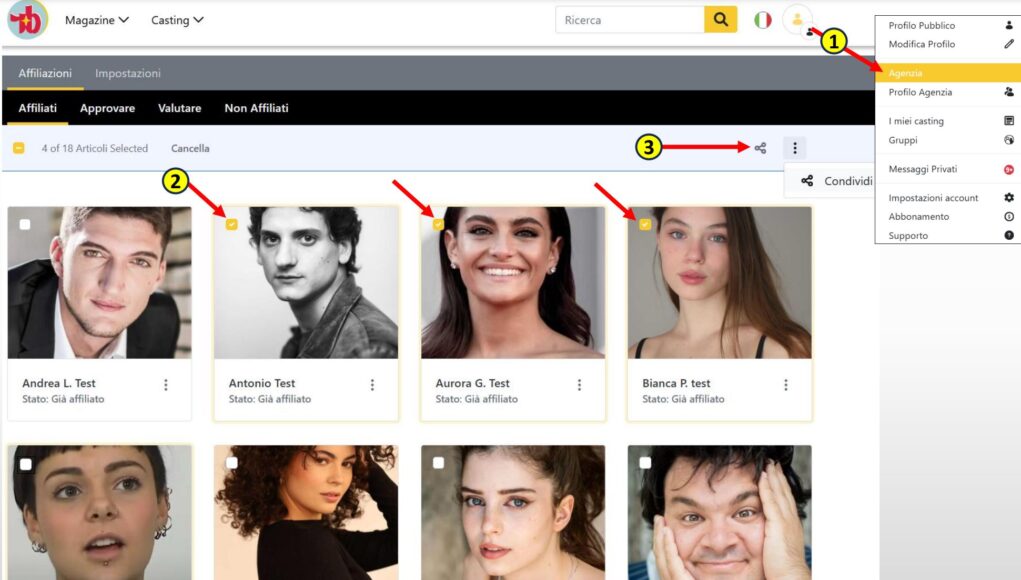Click the Abbonamento info icon
Image resolution: width=1021 pixels, height=580 pixels.
click(x=1009, y=217)
